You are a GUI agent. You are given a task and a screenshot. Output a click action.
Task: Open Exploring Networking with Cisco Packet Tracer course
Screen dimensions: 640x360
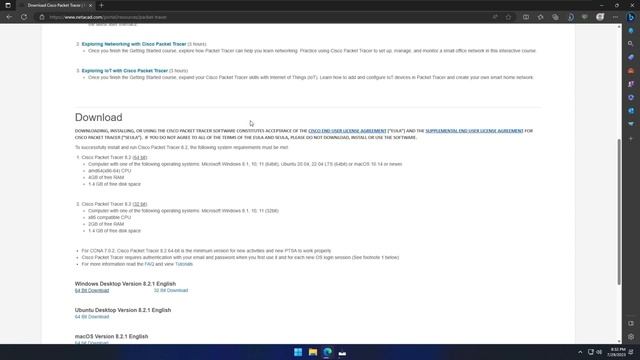(x=134, y=44)
